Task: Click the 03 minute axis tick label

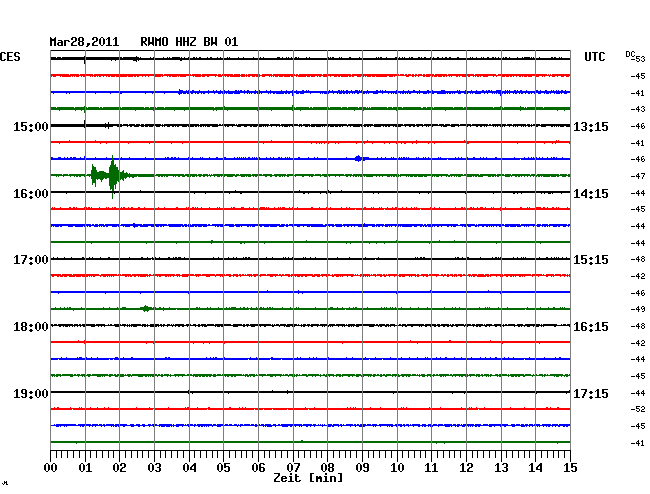Action: pos(154,467)
